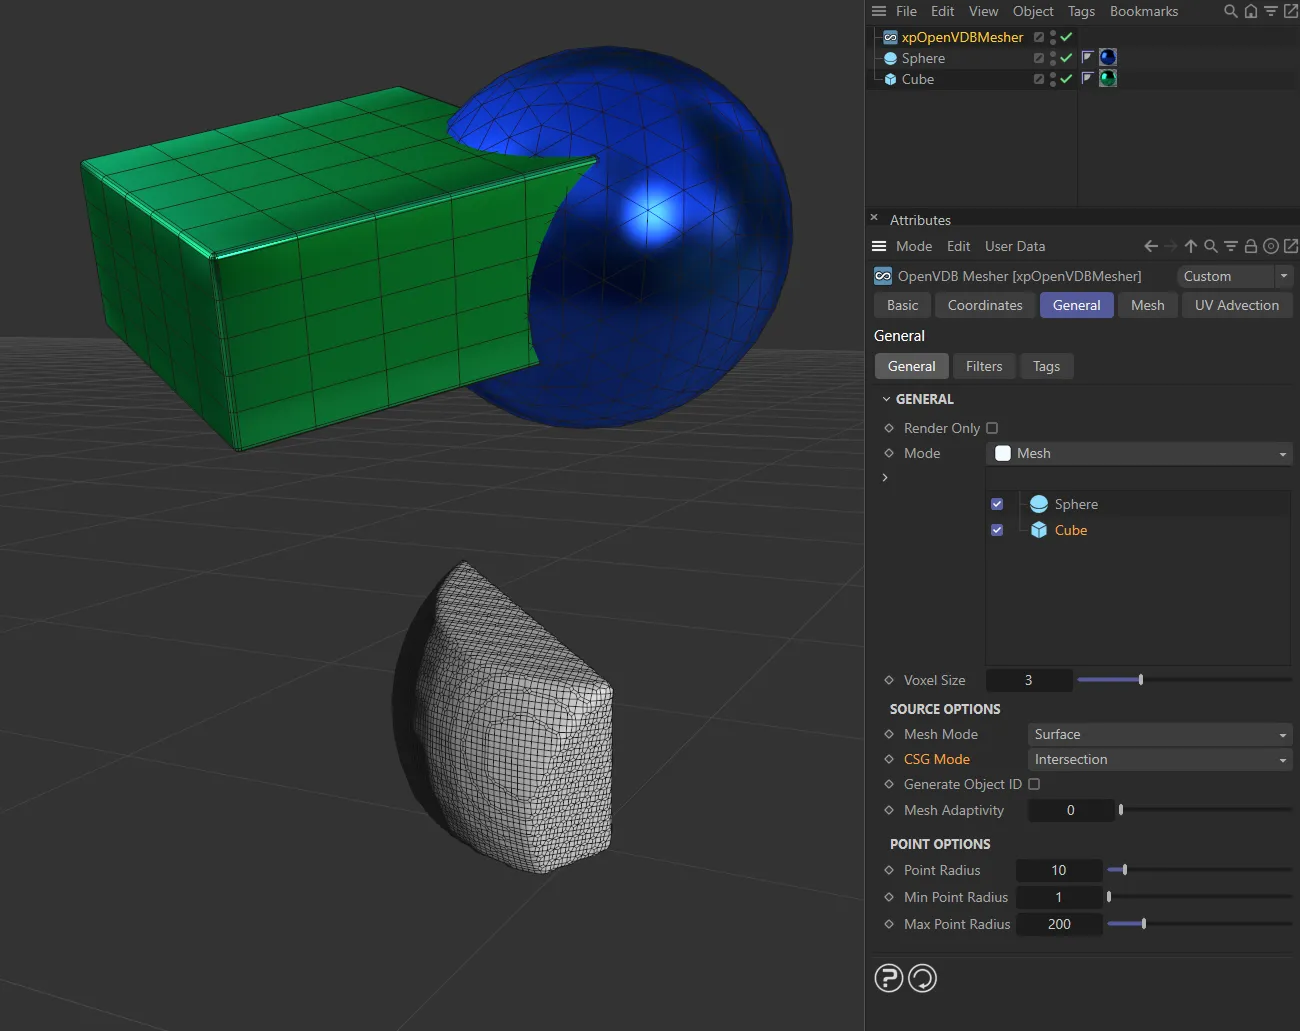Screen dimensions: 1300x1031
Task: Click the Filters tab button
Action: coord(984,366)
